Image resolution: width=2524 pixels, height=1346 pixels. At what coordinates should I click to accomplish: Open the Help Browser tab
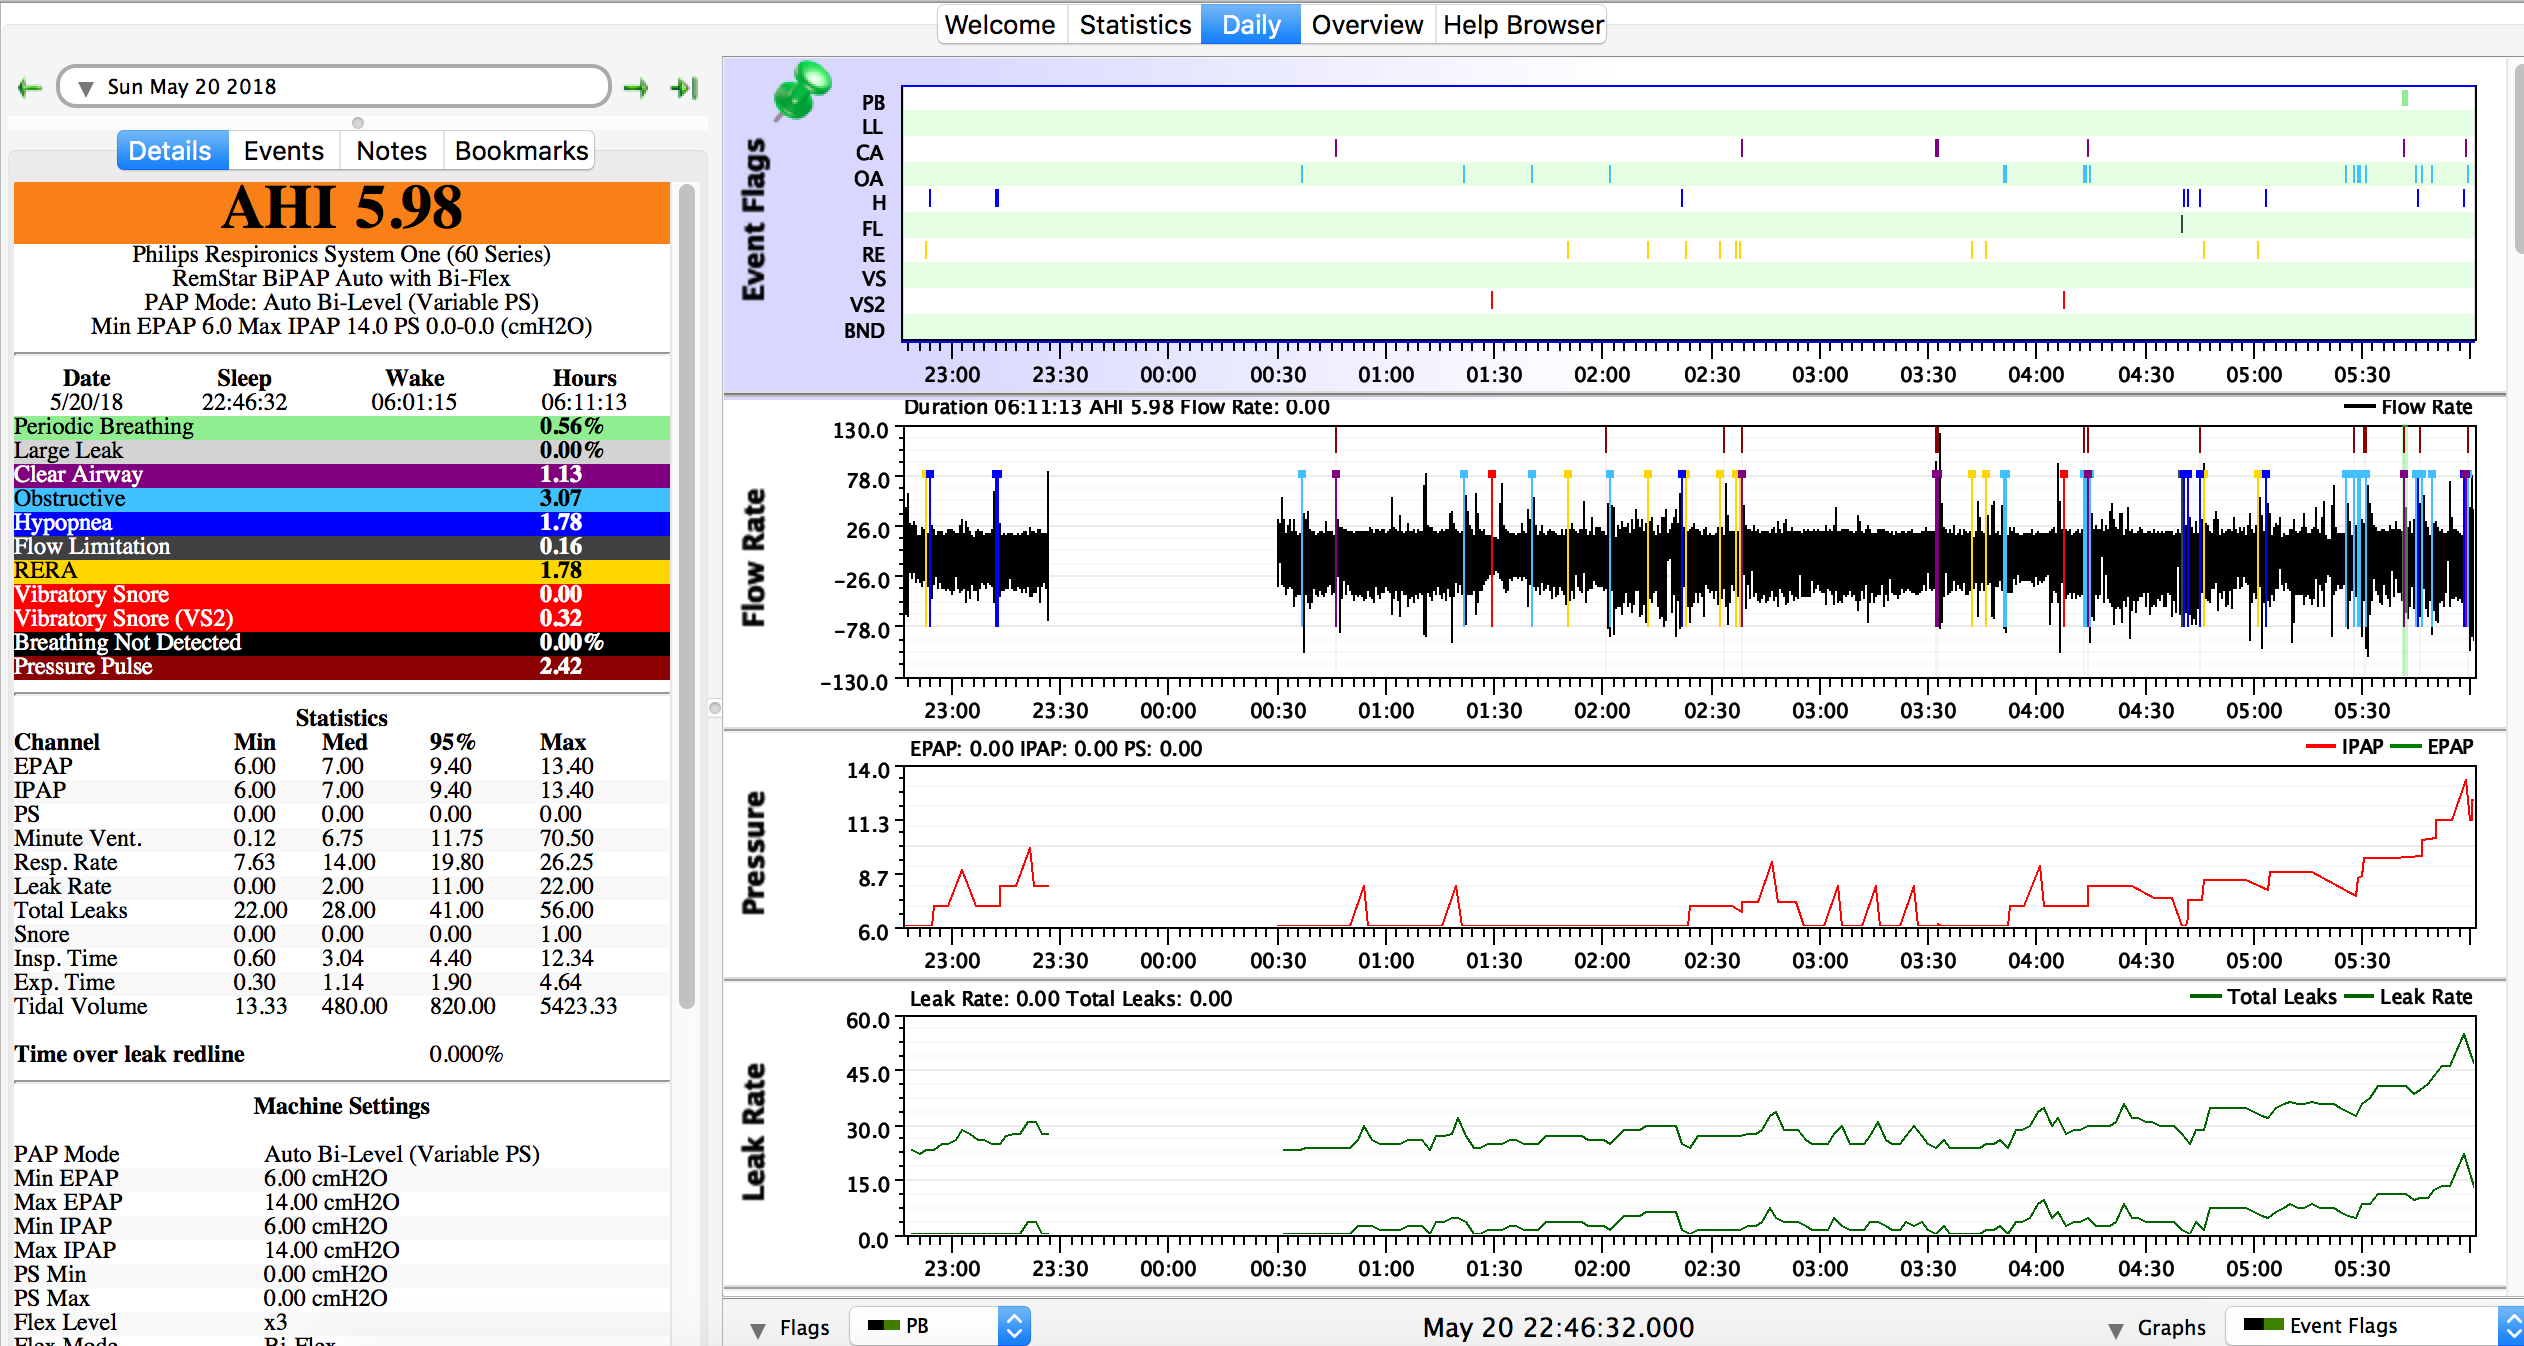point(1523,25)
